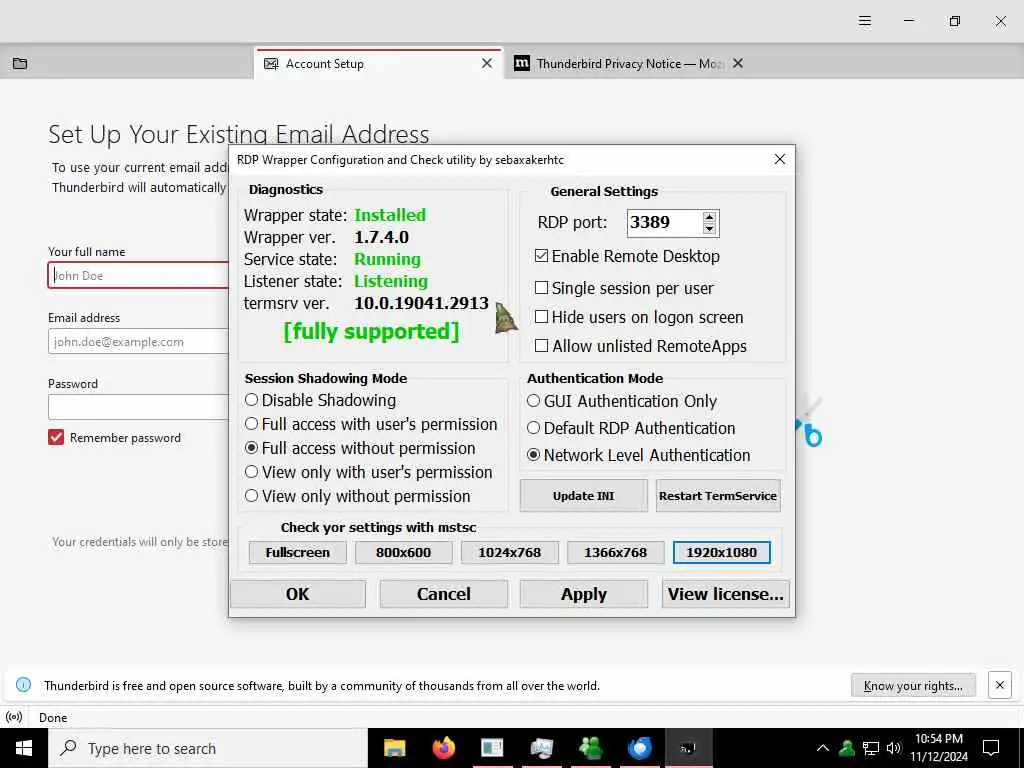Click Apply in RDP Wrapper dialog
The width and height of the screenshot is (1024, 768).
(x=584, y=594)
